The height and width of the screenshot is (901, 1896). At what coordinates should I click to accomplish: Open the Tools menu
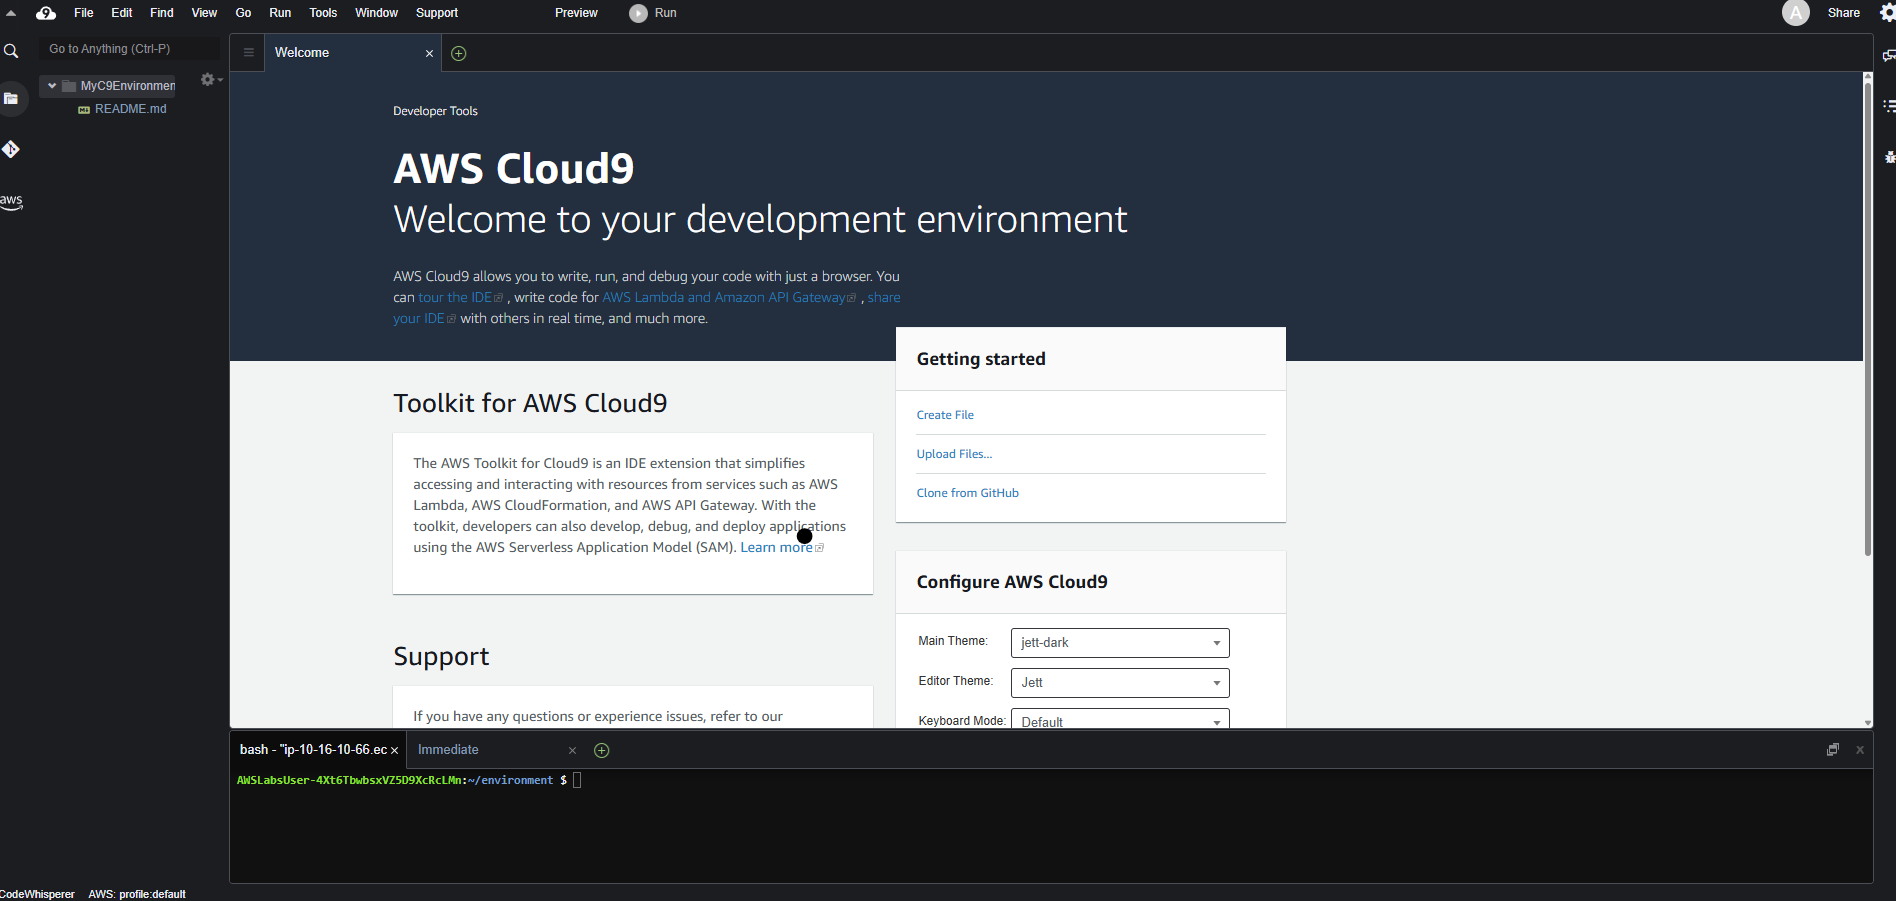tap(323, 13)
